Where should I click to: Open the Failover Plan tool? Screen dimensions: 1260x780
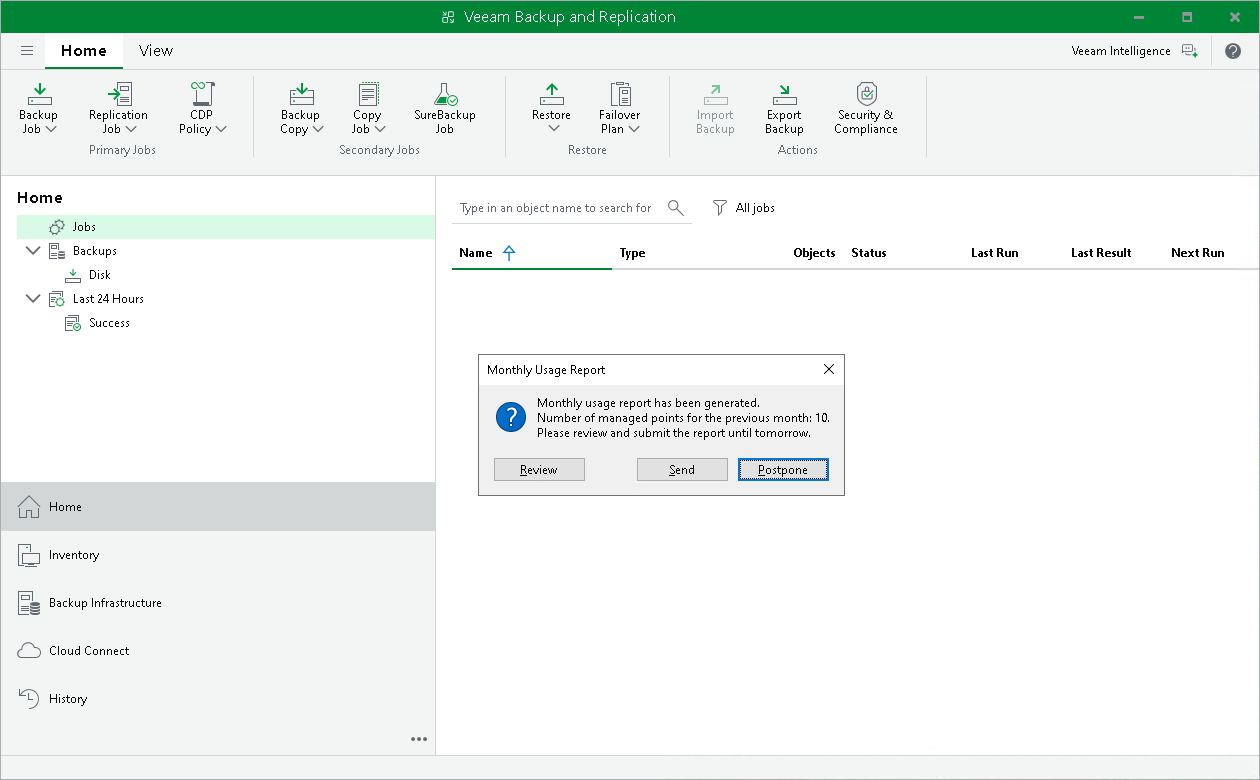coord(619,105)
